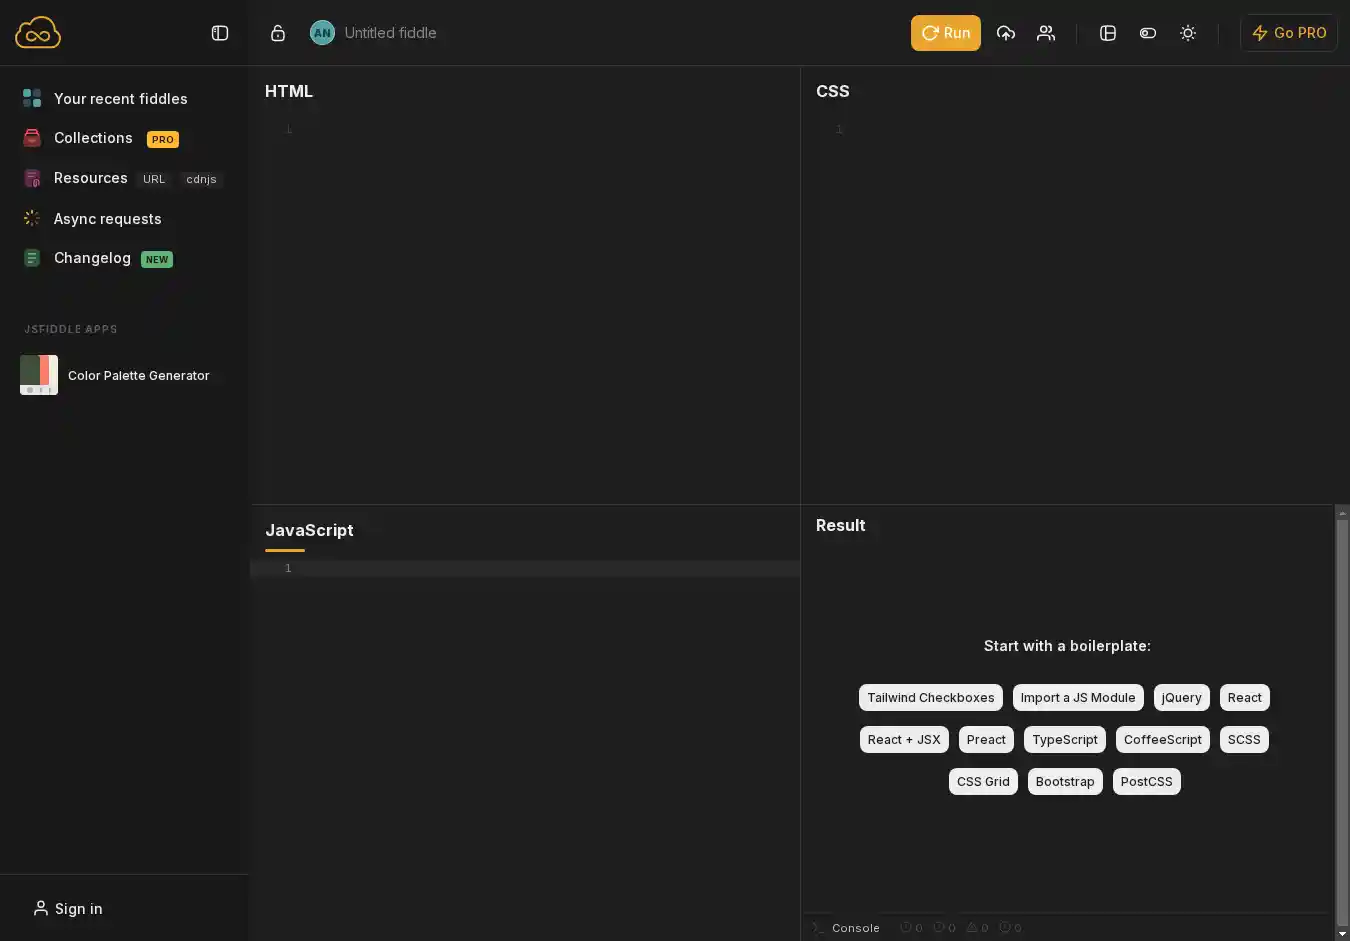Open the HTML panel settings label
Image resolution: width=1350 pixels, height=941 pixels.
point(289,91)
